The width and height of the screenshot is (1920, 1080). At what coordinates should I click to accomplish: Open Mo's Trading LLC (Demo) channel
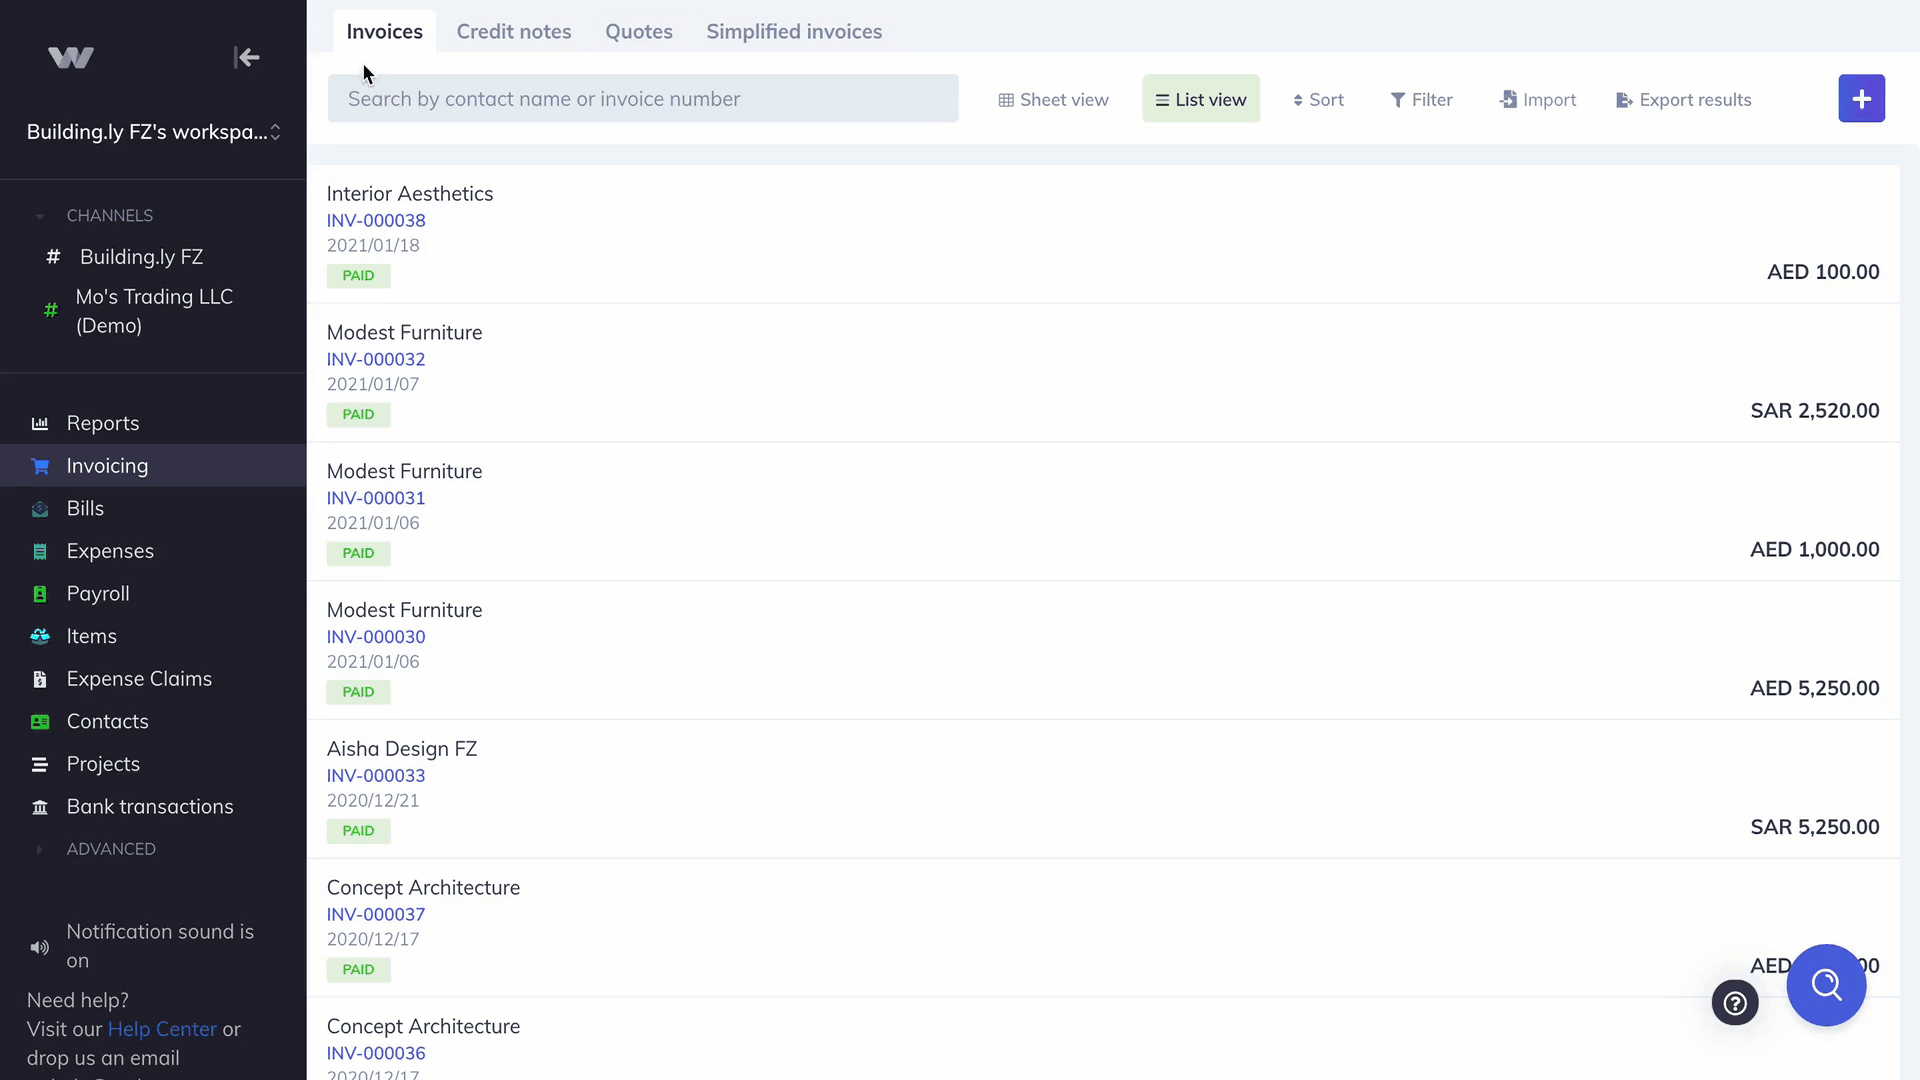tap(154, 311)
